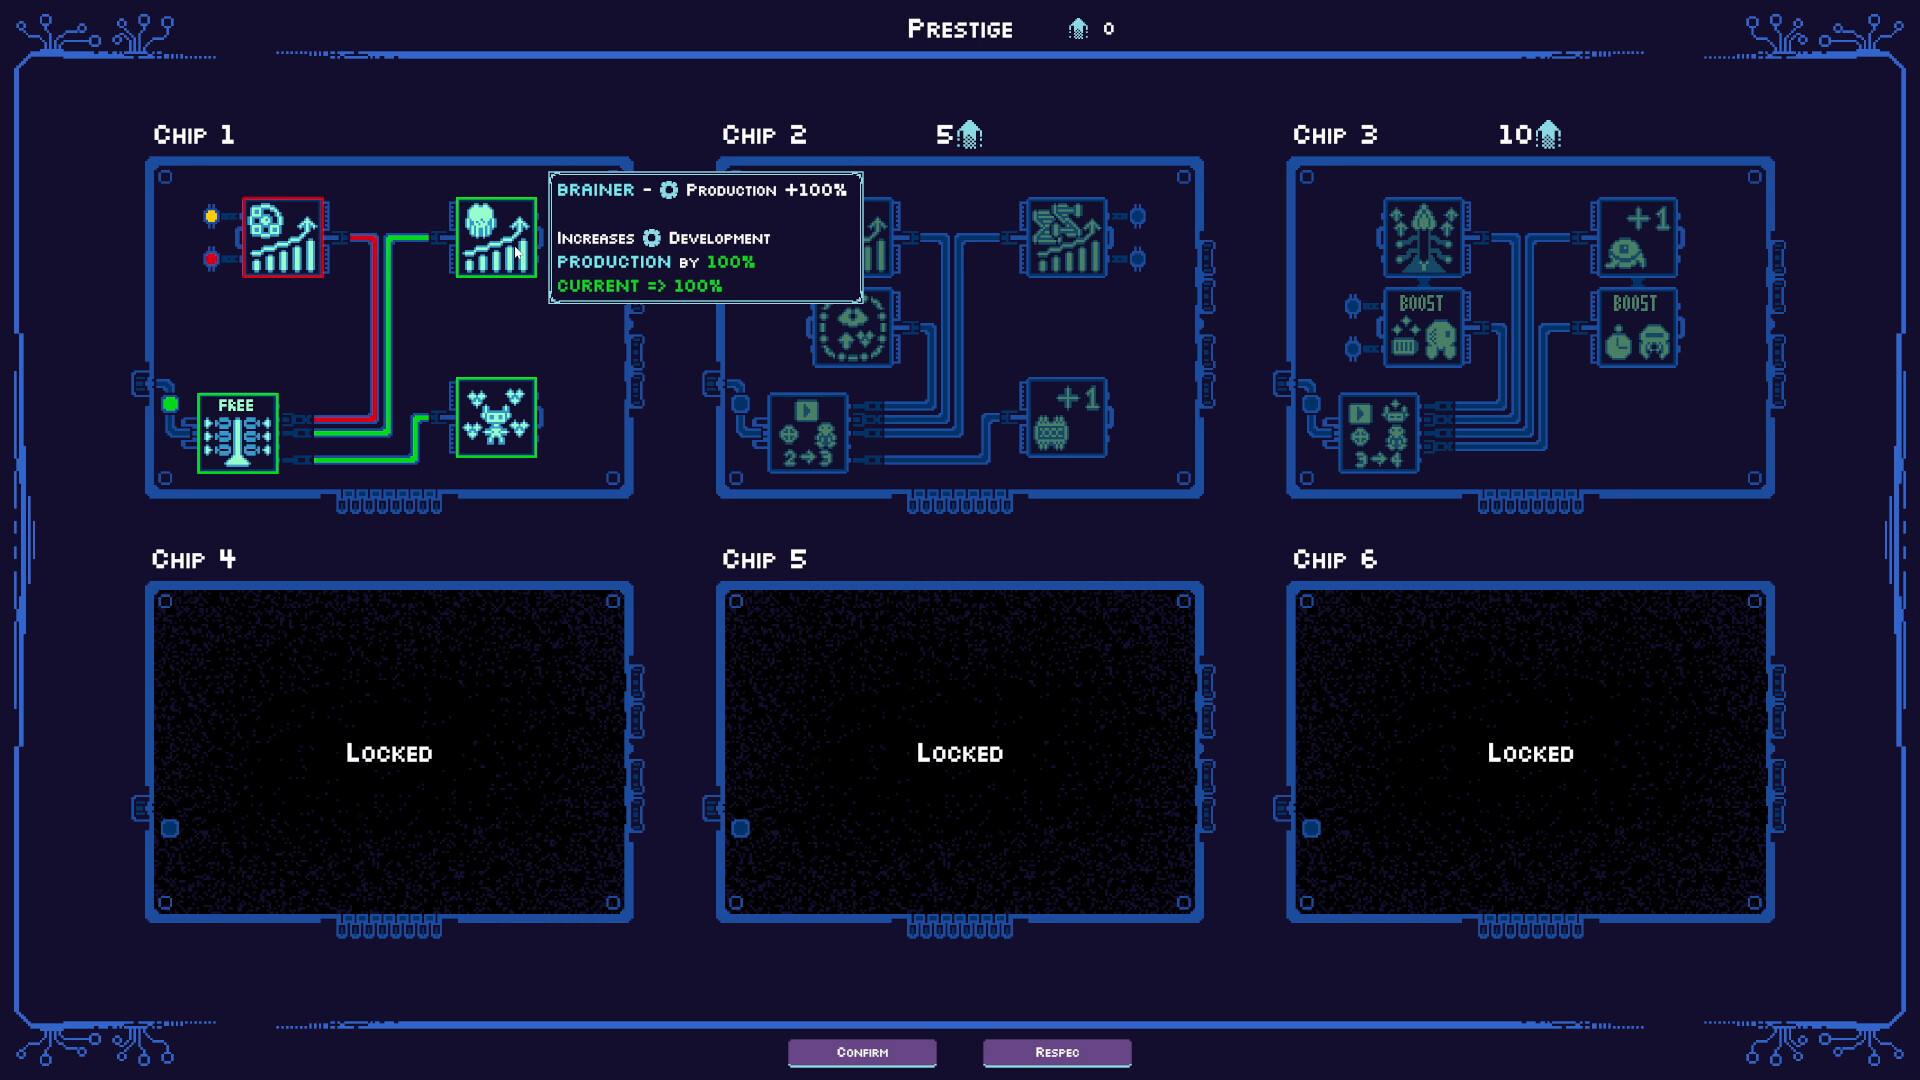
Task: Toggle the red connector dot in Chip 1
Action: pyautogui.click(x=211, y=259)
